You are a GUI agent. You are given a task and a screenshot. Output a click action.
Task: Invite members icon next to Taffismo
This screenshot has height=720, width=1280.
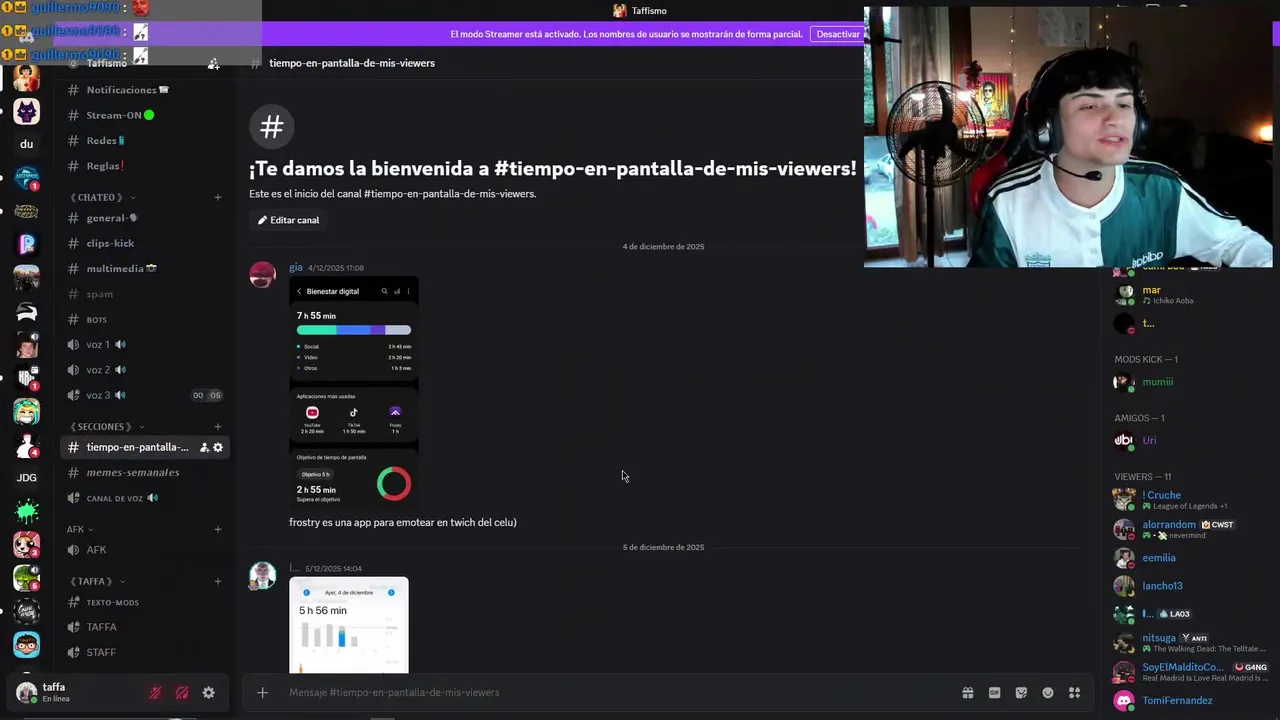tap(213, 63)
